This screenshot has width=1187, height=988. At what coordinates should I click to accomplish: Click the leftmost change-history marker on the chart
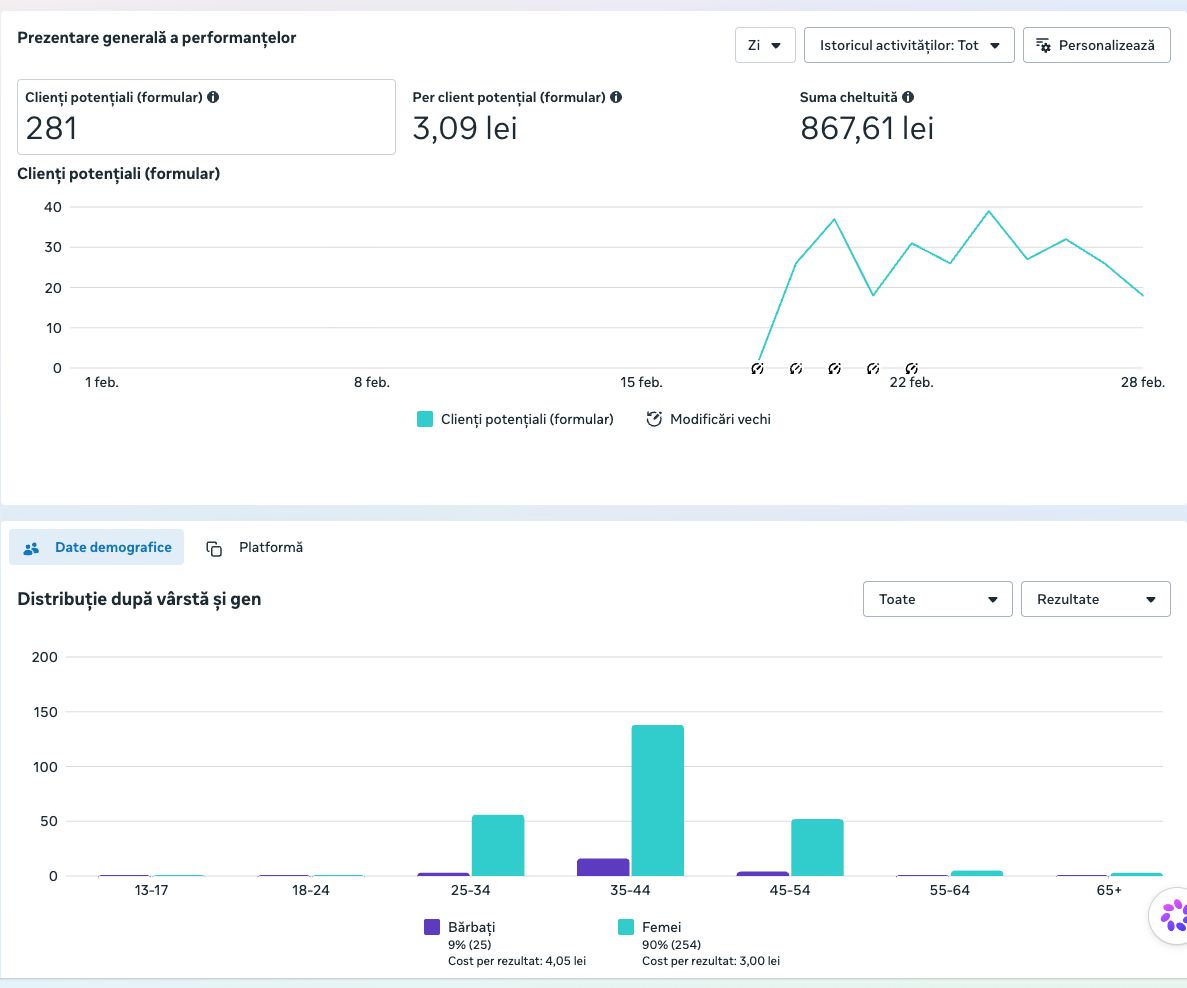click(x=757, y=369)
